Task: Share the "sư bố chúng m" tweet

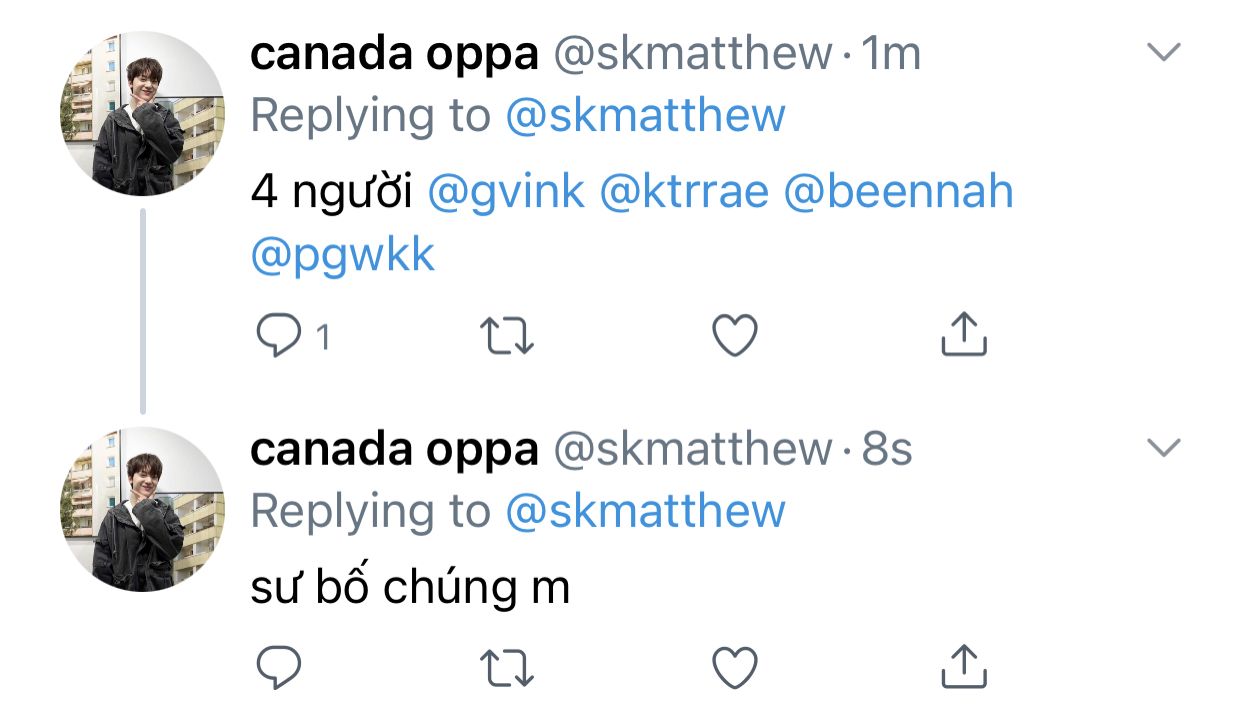Action: [x=965, y=667]
